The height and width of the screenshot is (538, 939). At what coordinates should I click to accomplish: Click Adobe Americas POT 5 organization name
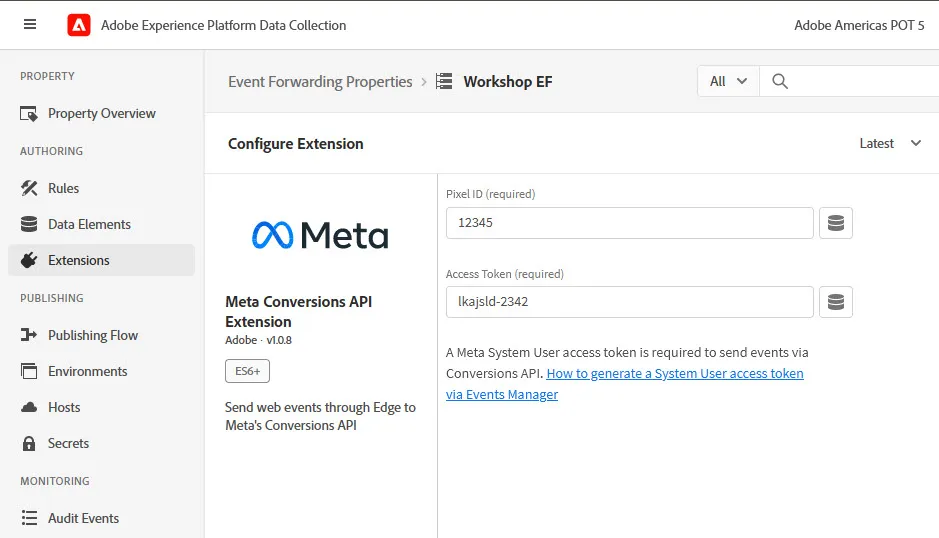tap(859, 25)
